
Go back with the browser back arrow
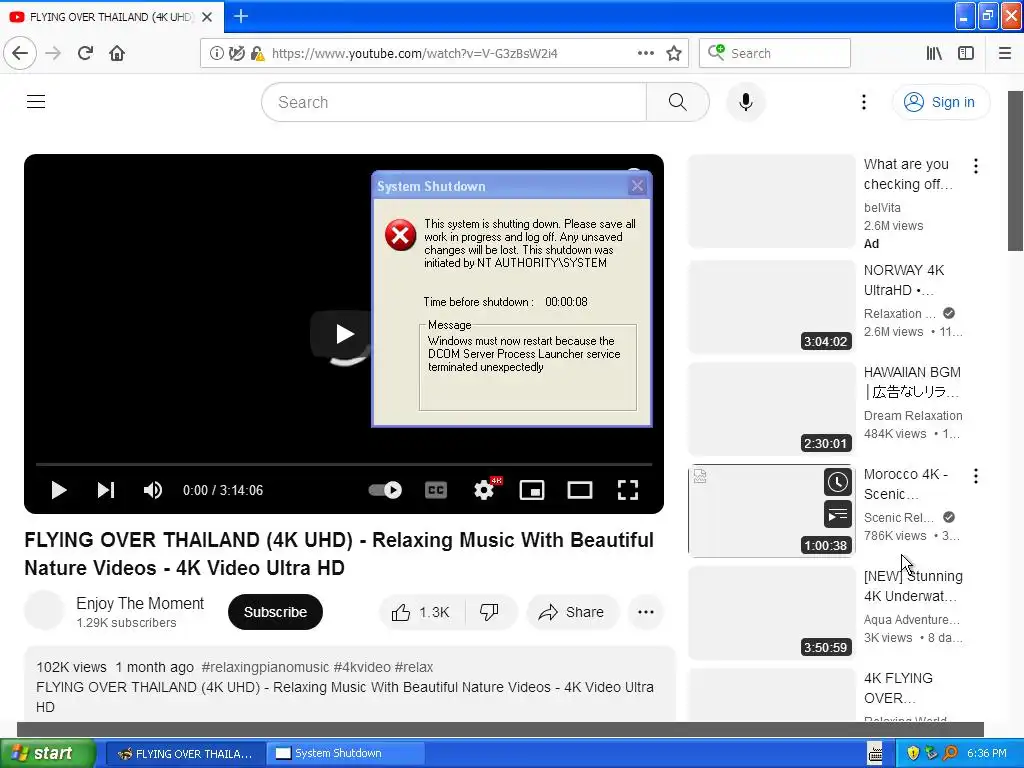pos(20,53)
